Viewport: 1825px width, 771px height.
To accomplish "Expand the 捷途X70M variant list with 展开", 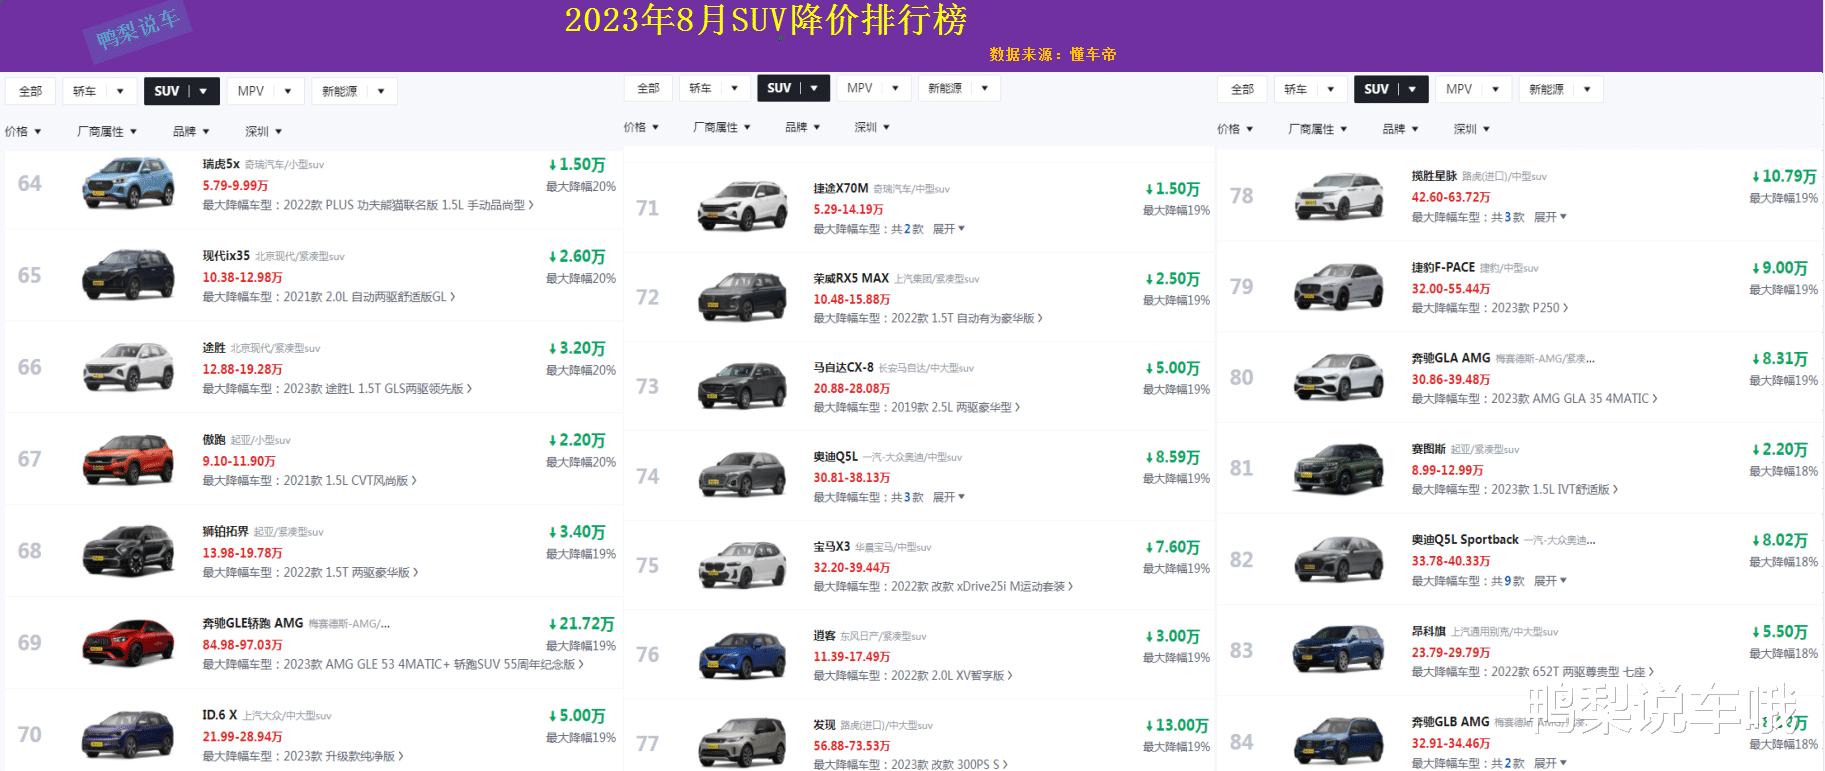I will [948, 229].
